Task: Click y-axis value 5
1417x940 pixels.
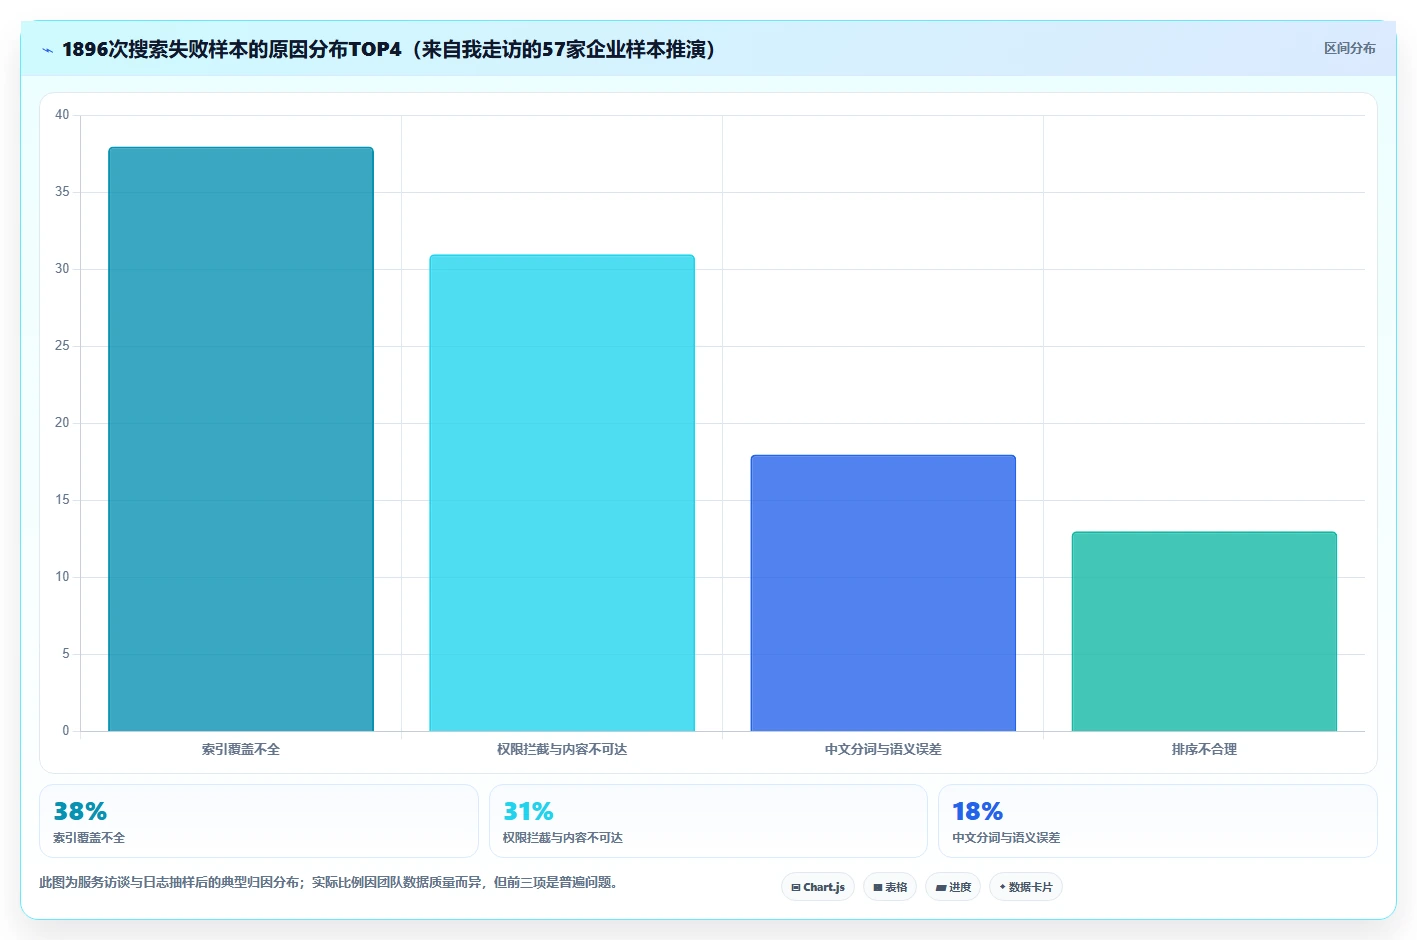Action: (x=66, y=654)
